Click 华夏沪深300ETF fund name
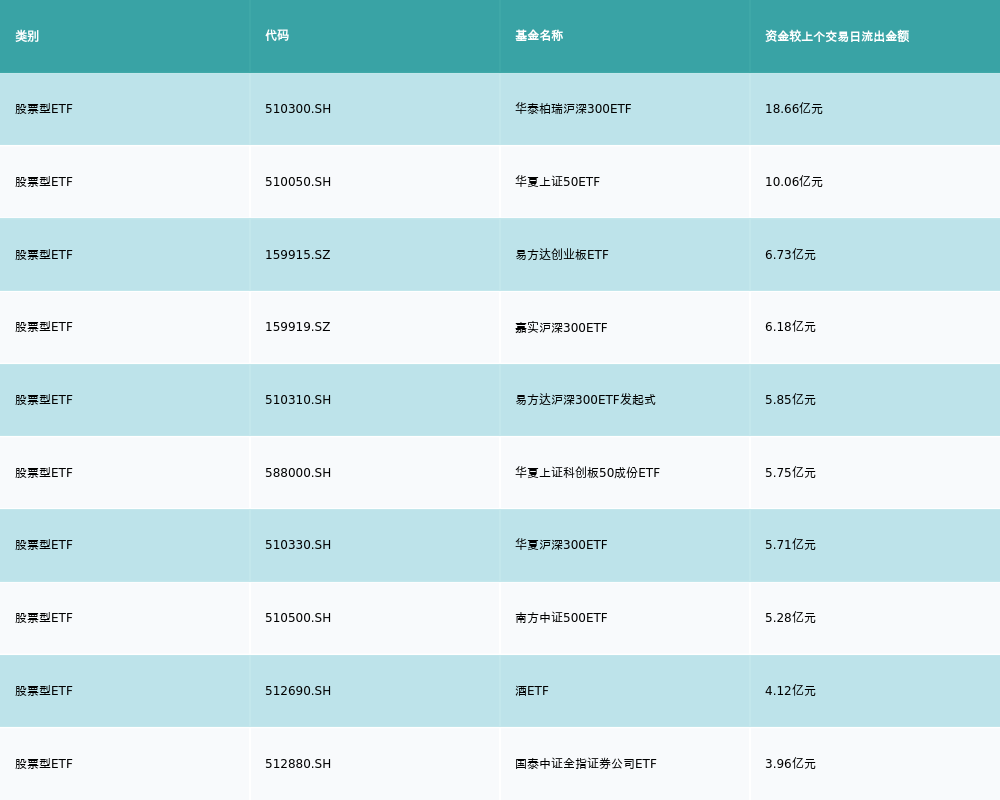Screen dimensions: 1000x800 (561, 545)
